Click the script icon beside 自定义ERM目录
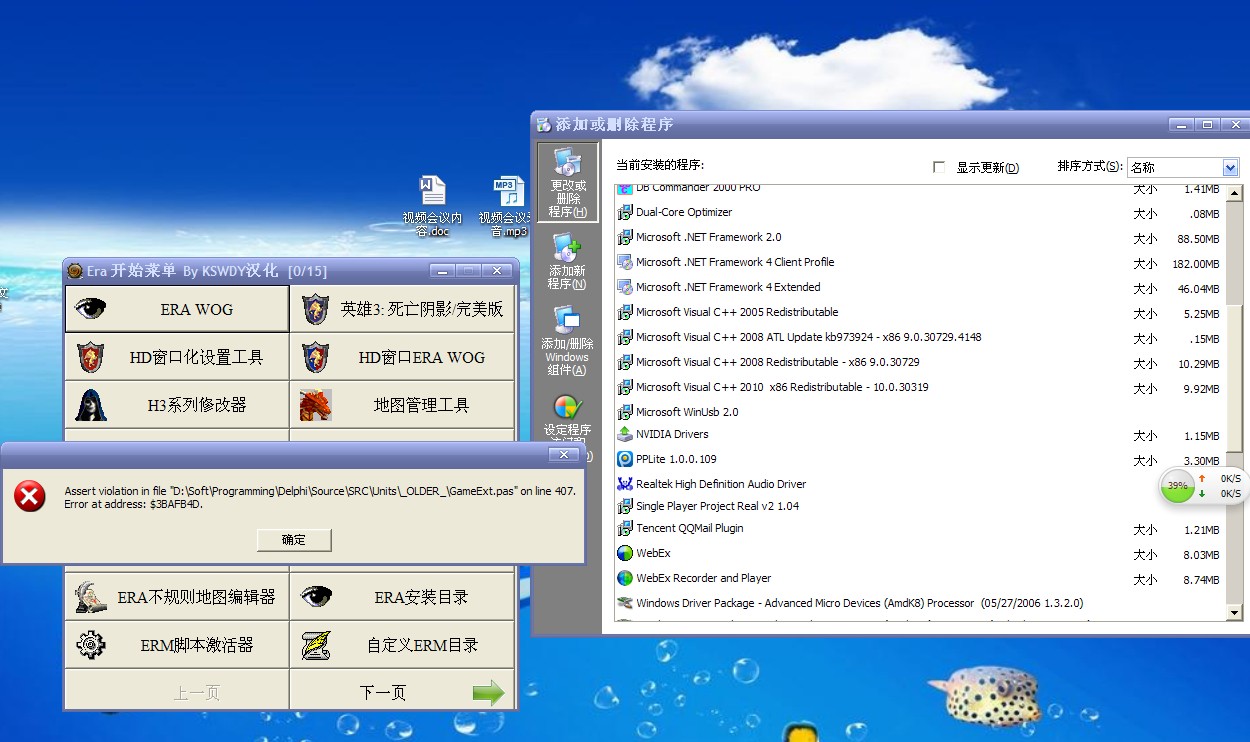This screenshot has height=742, width=1250. 316,645
